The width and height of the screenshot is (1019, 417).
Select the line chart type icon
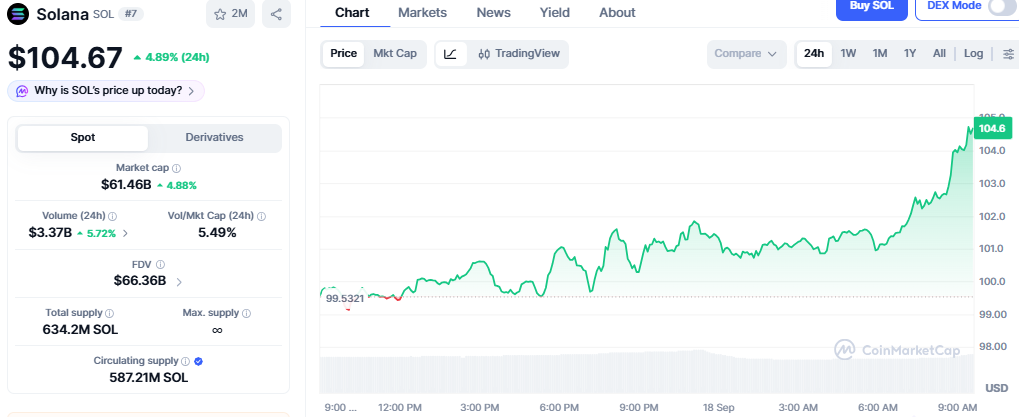450,54
